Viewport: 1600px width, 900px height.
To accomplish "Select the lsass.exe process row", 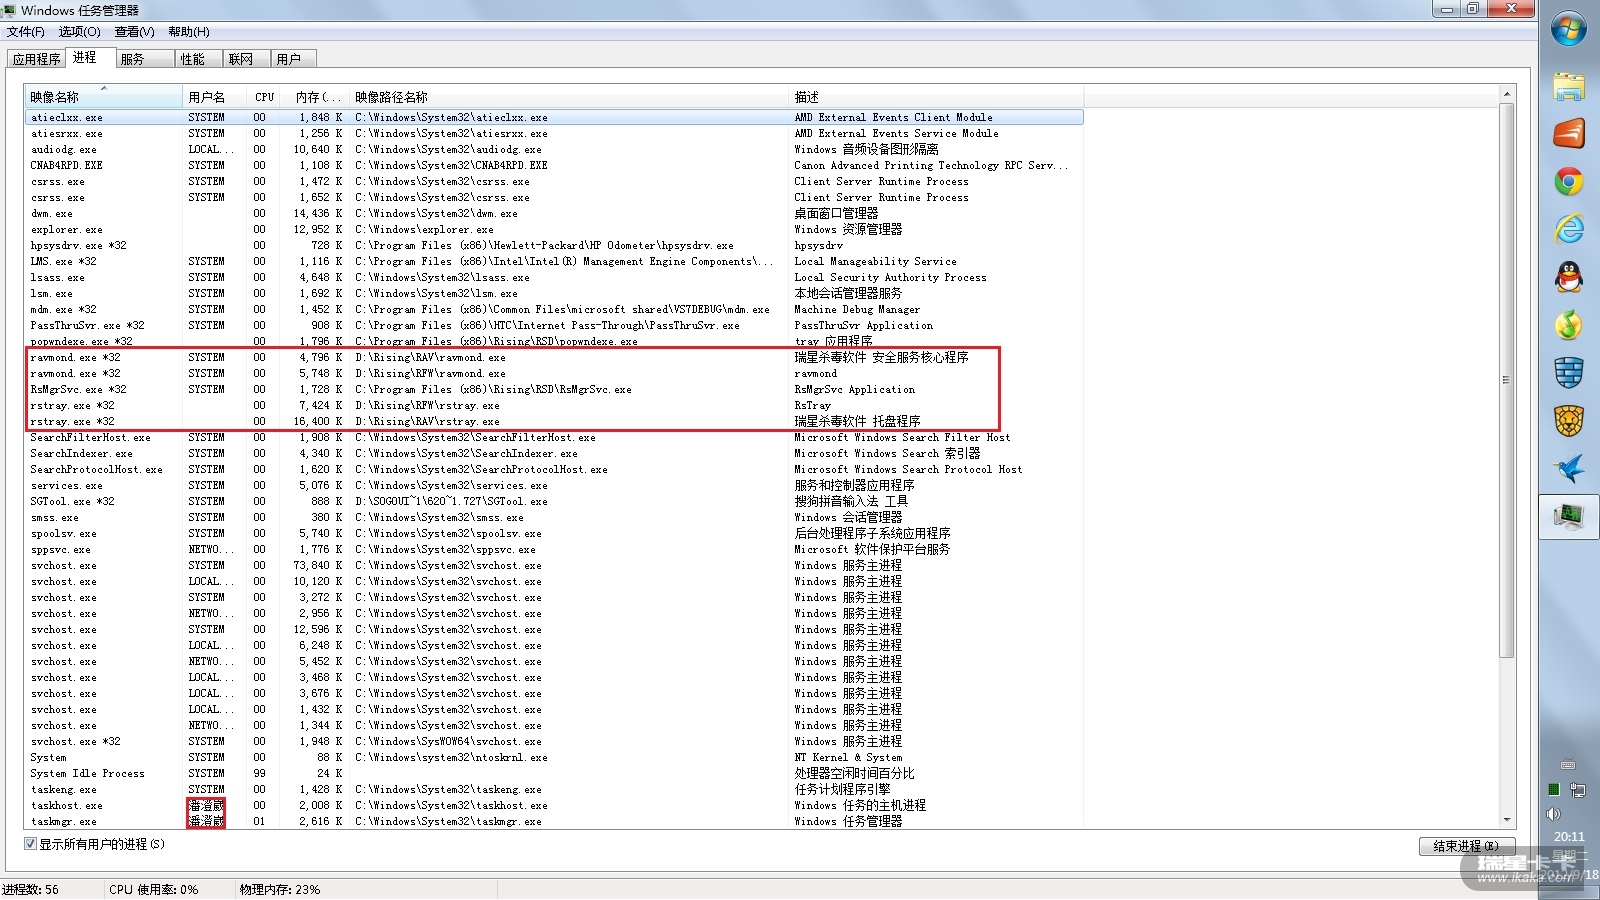I will click(x=554, y=277).
